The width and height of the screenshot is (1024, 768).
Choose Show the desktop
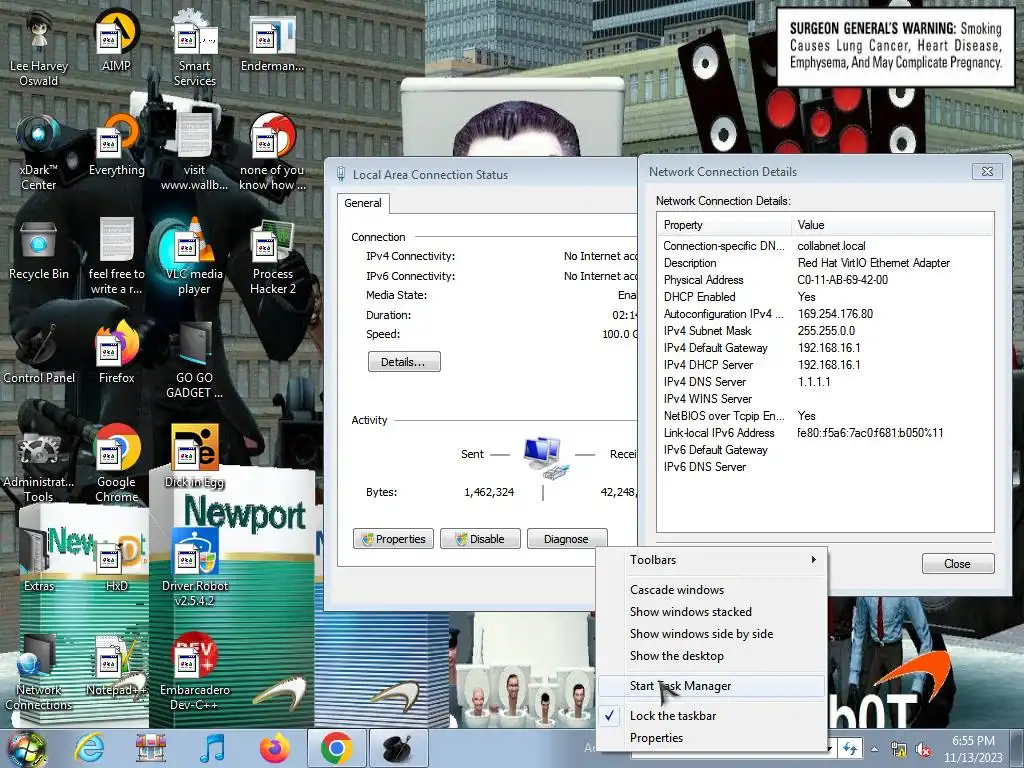pos(711,656)
